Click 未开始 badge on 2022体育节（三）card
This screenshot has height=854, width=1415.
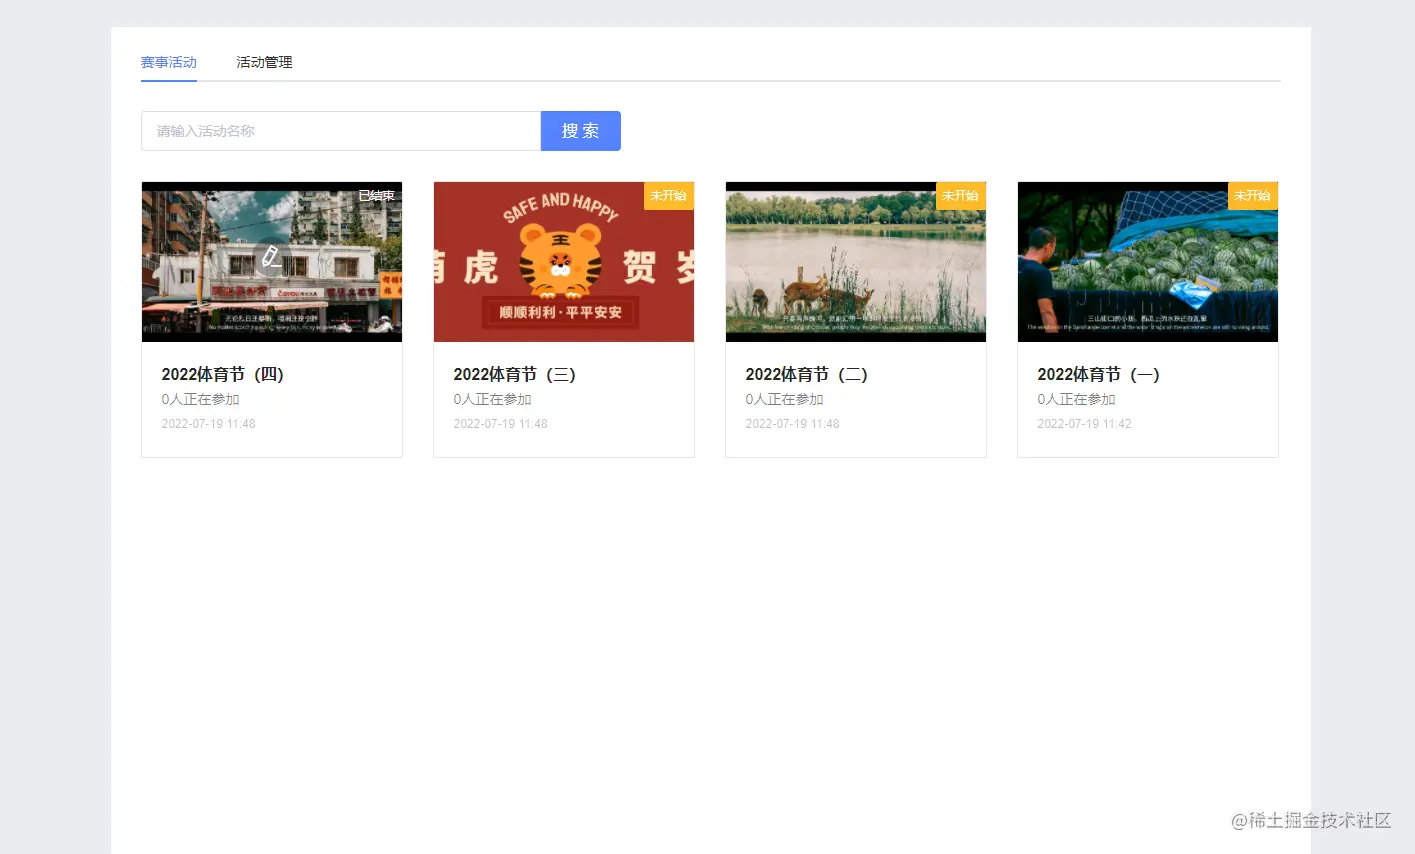pos(668,195)
